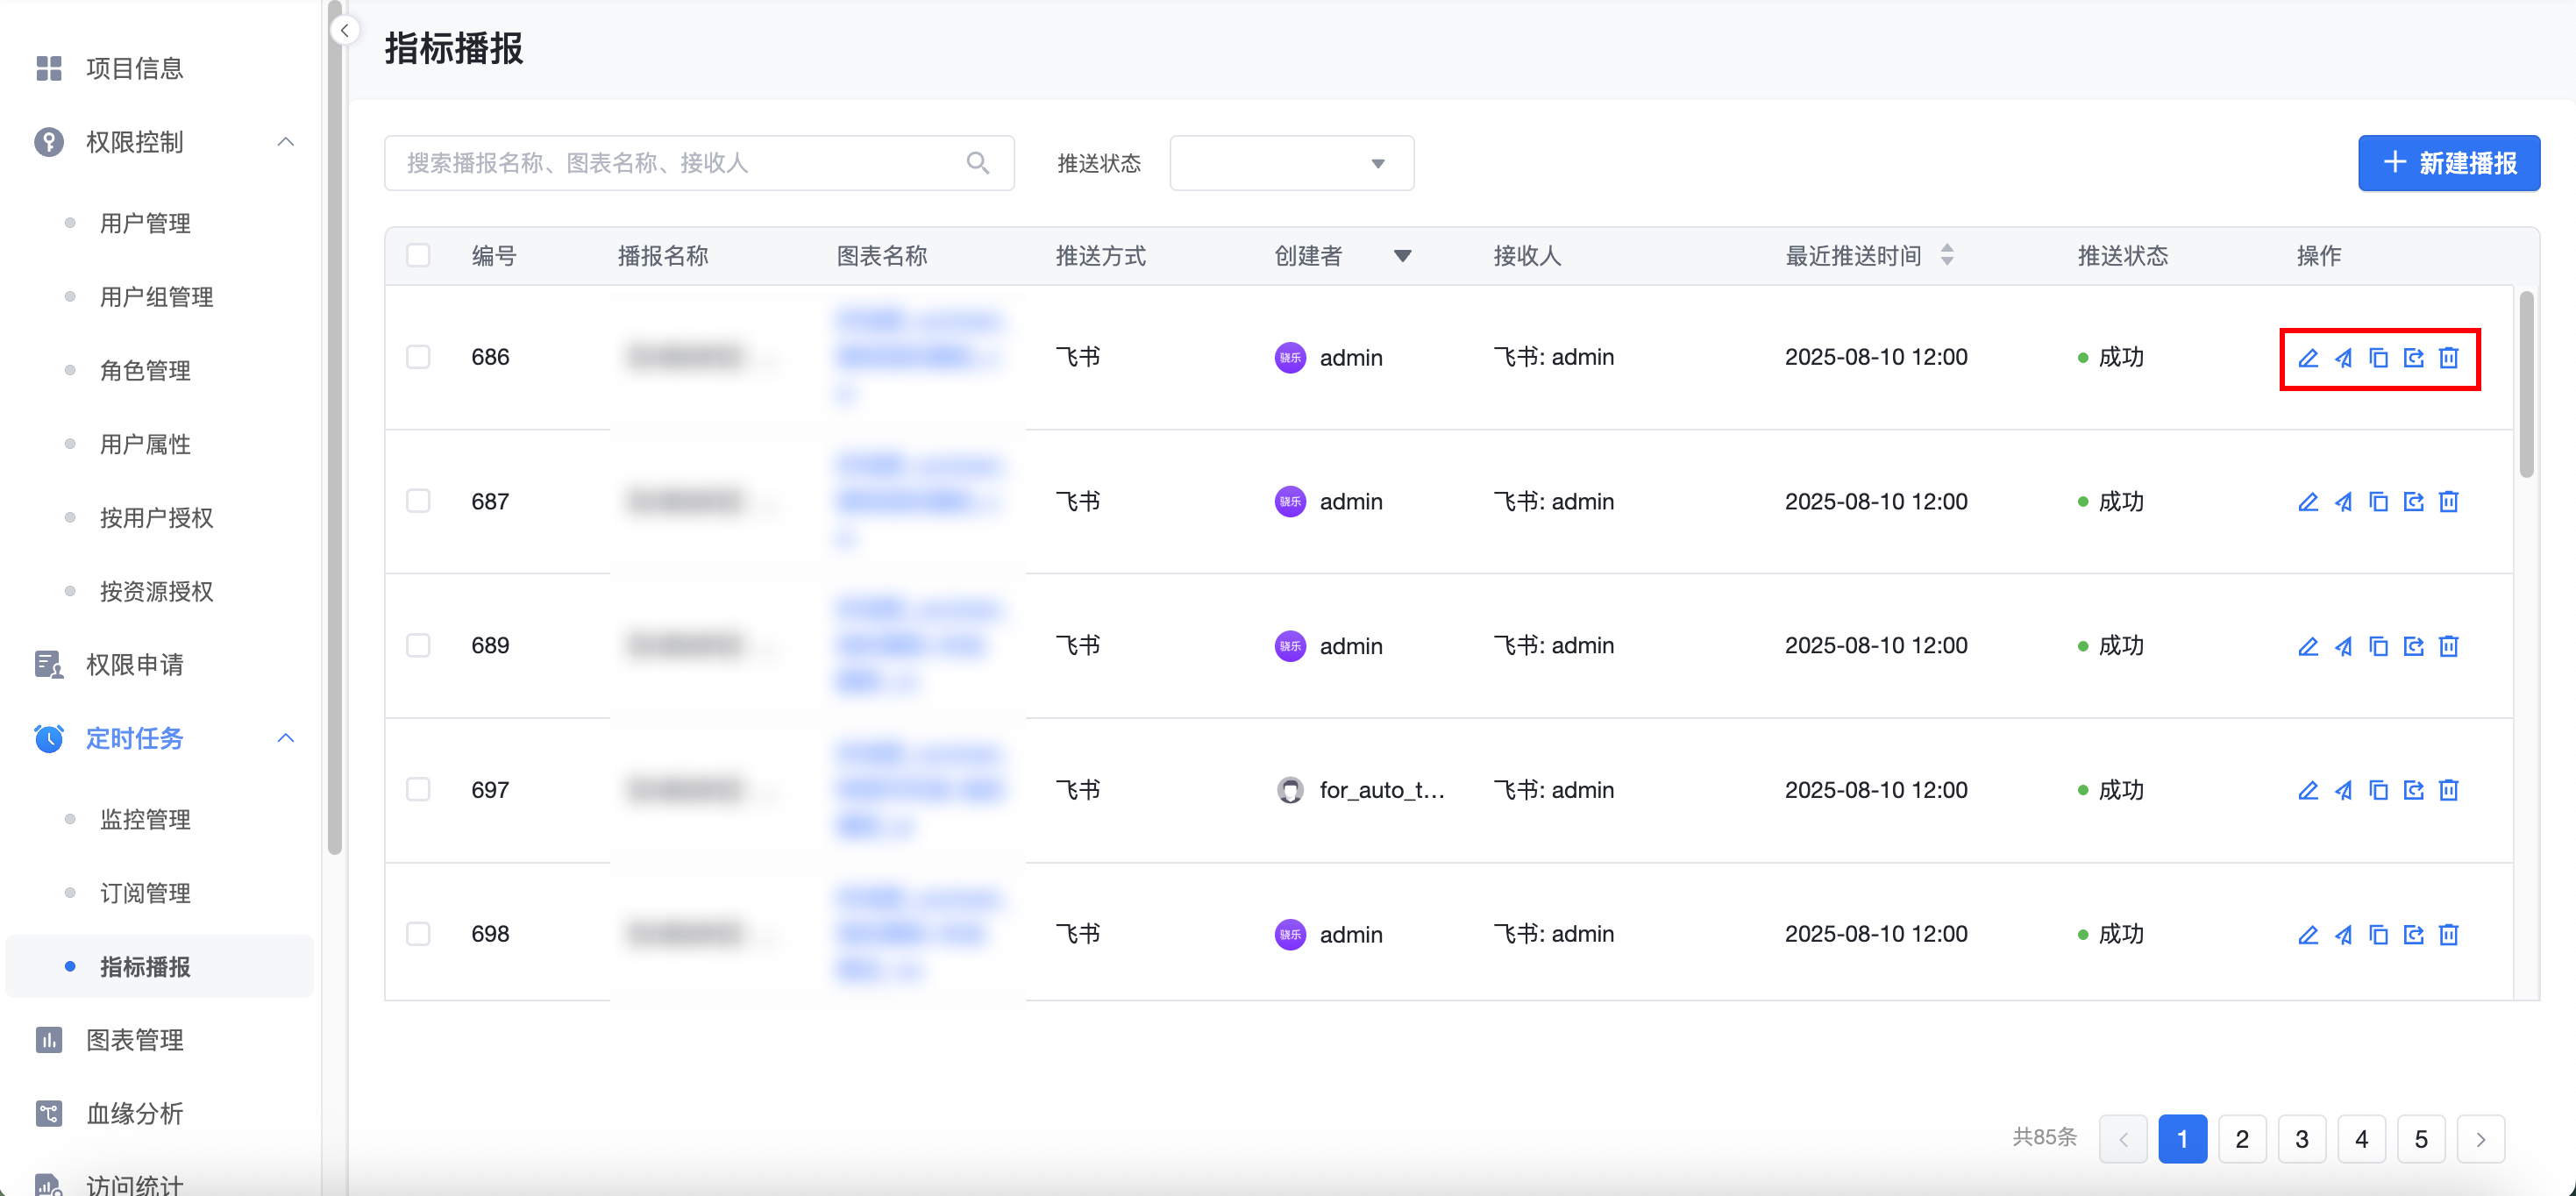The height and width of the screenshot is (1196, 2576).
Task: Collapse the sidebar with the arrow button
Action: [x=345, y=30]
